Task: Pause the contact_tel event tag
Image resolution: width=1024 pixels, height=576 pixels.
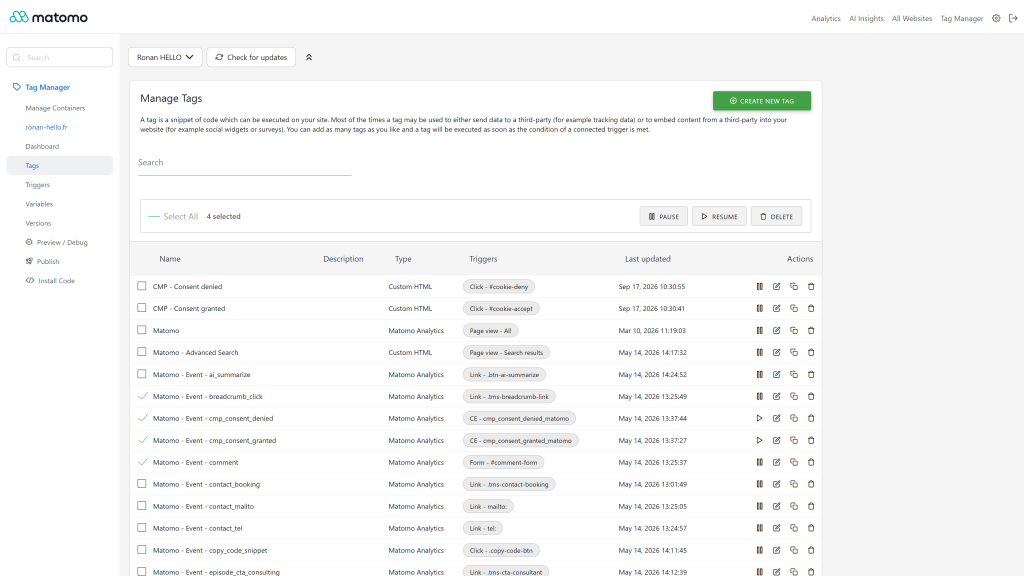Action: tap(760, 528)
